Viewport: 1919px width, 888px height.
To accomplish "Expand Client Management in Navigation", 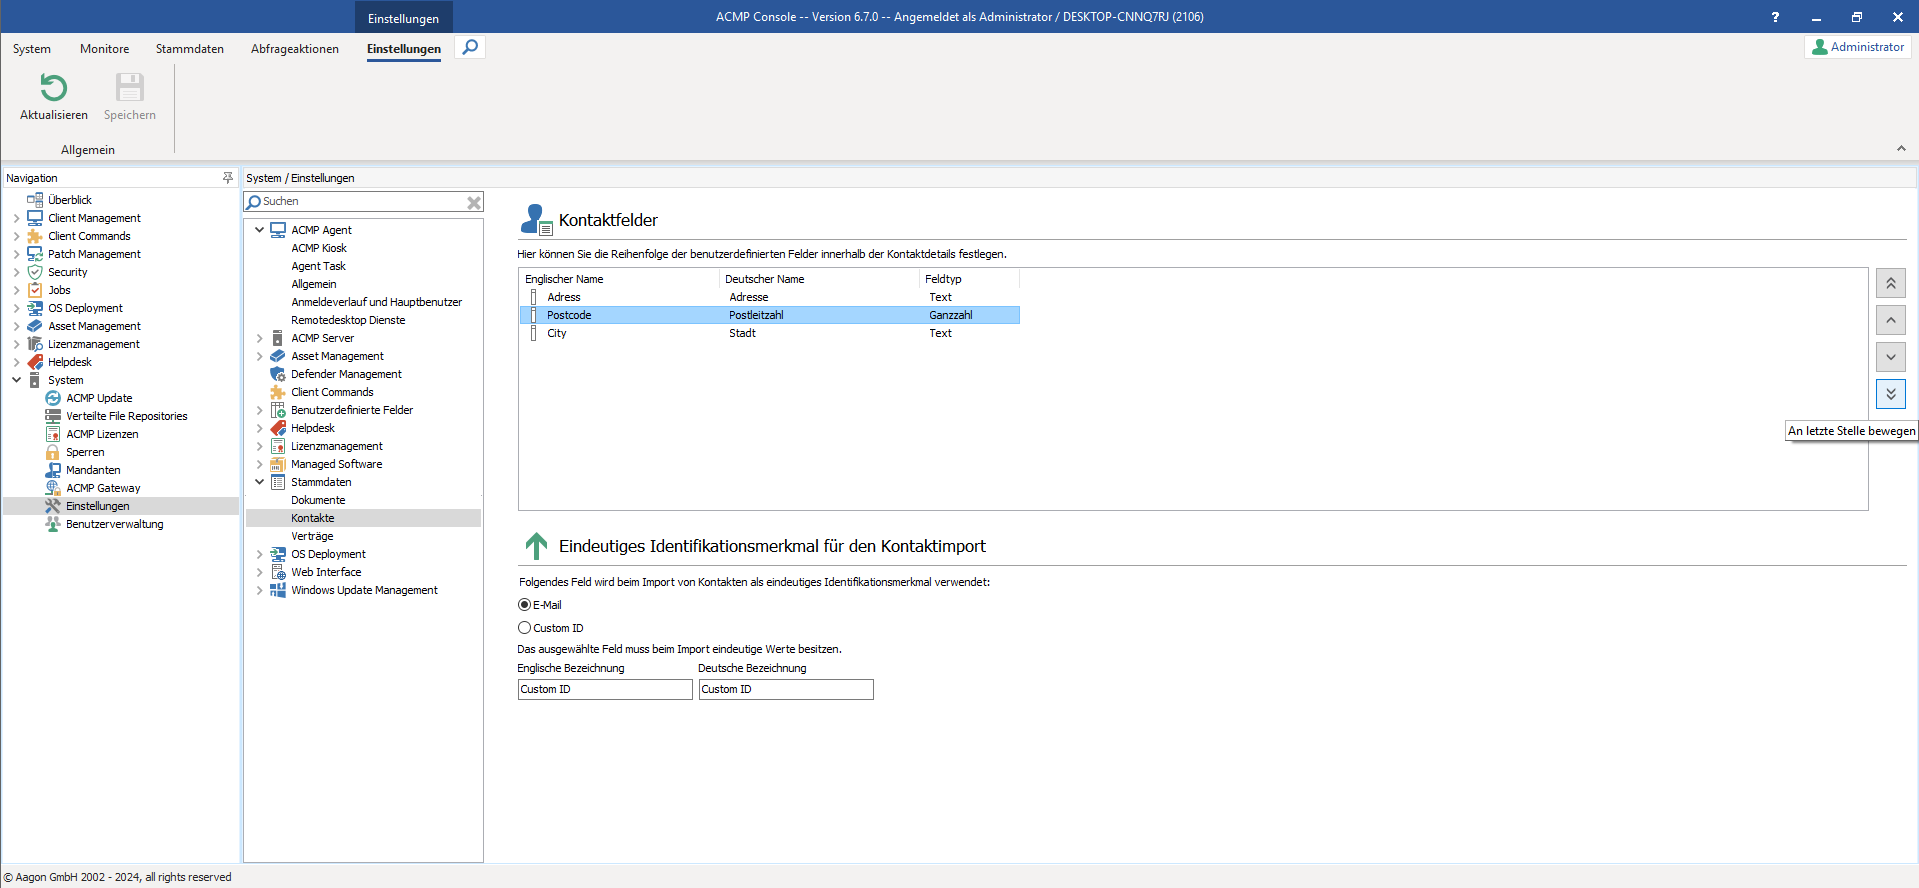I will click(x=16, y=218).
